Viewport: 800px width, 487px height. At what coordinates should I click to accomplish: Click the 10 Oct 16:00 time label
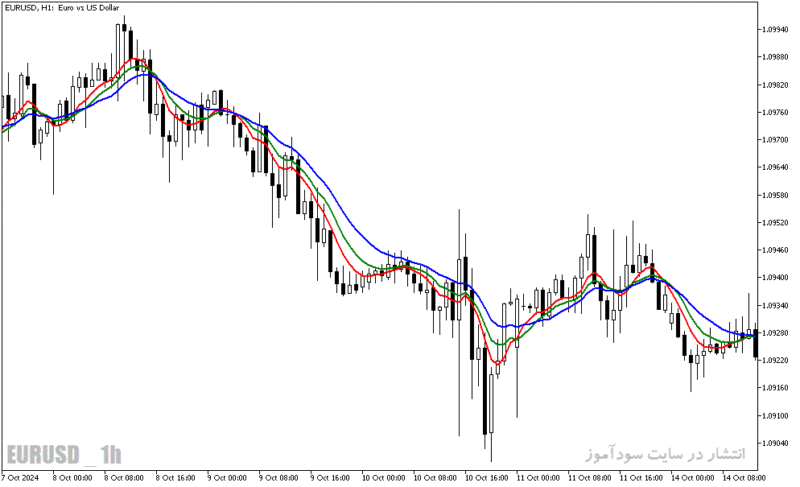(486, 478)
